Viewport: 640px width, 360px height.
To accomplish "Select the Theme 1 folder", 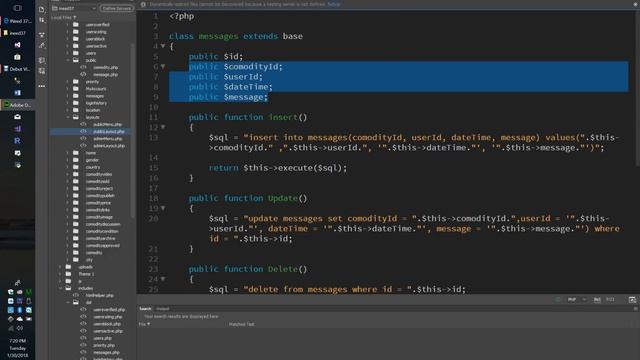I will click(x=86, y=274).
